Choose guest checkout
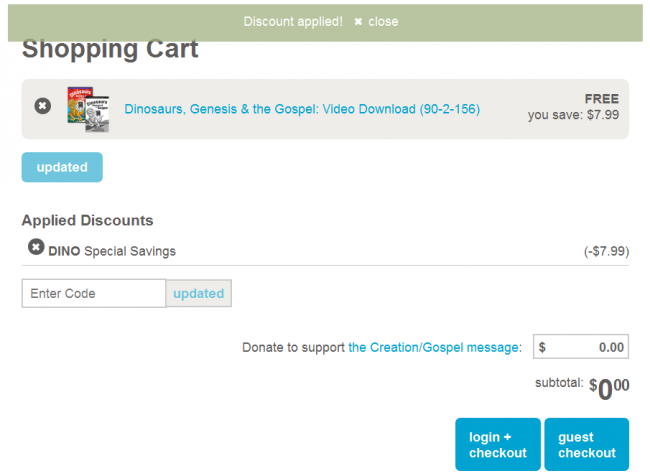This screenshot has height=476, width=650. pos(586,445)
